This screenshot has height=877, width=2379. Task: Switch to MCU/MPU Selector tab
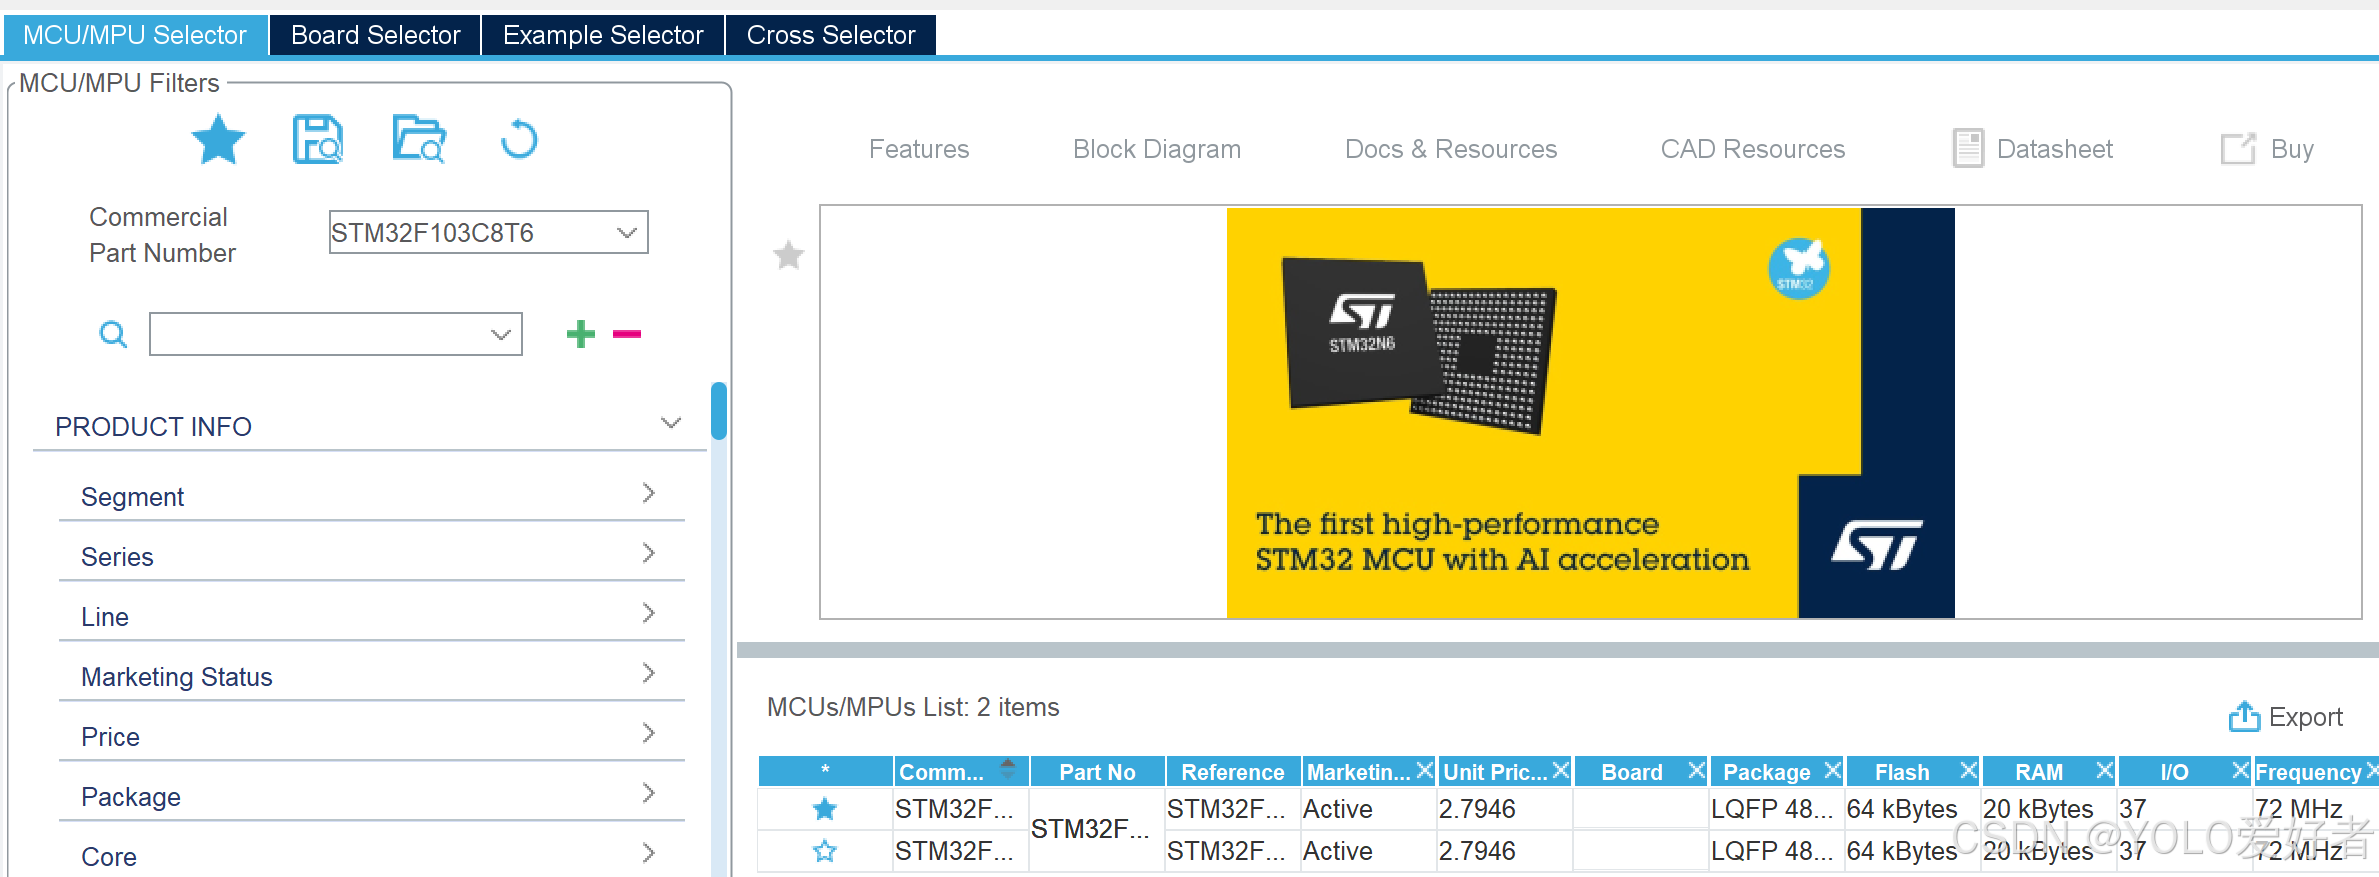[x=135, y=35]
